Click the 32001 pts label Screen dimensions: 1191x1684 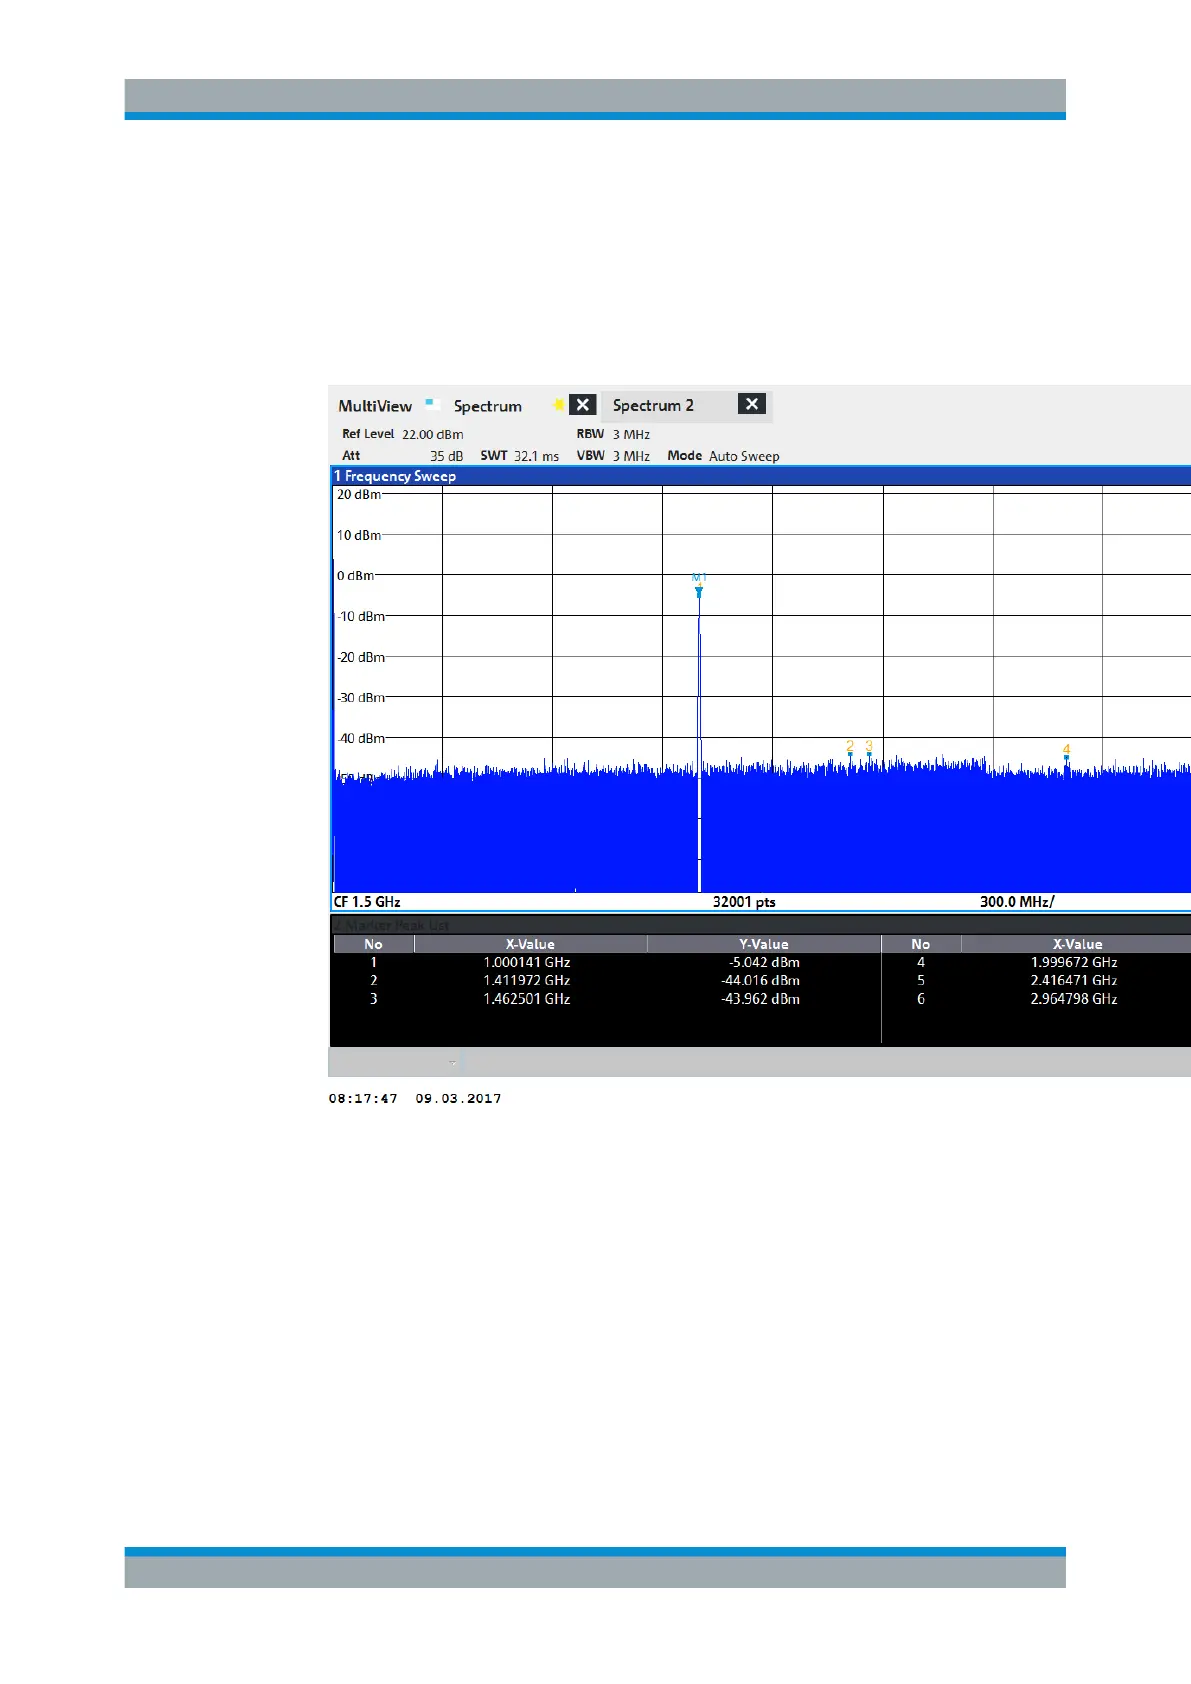point(744,902)
